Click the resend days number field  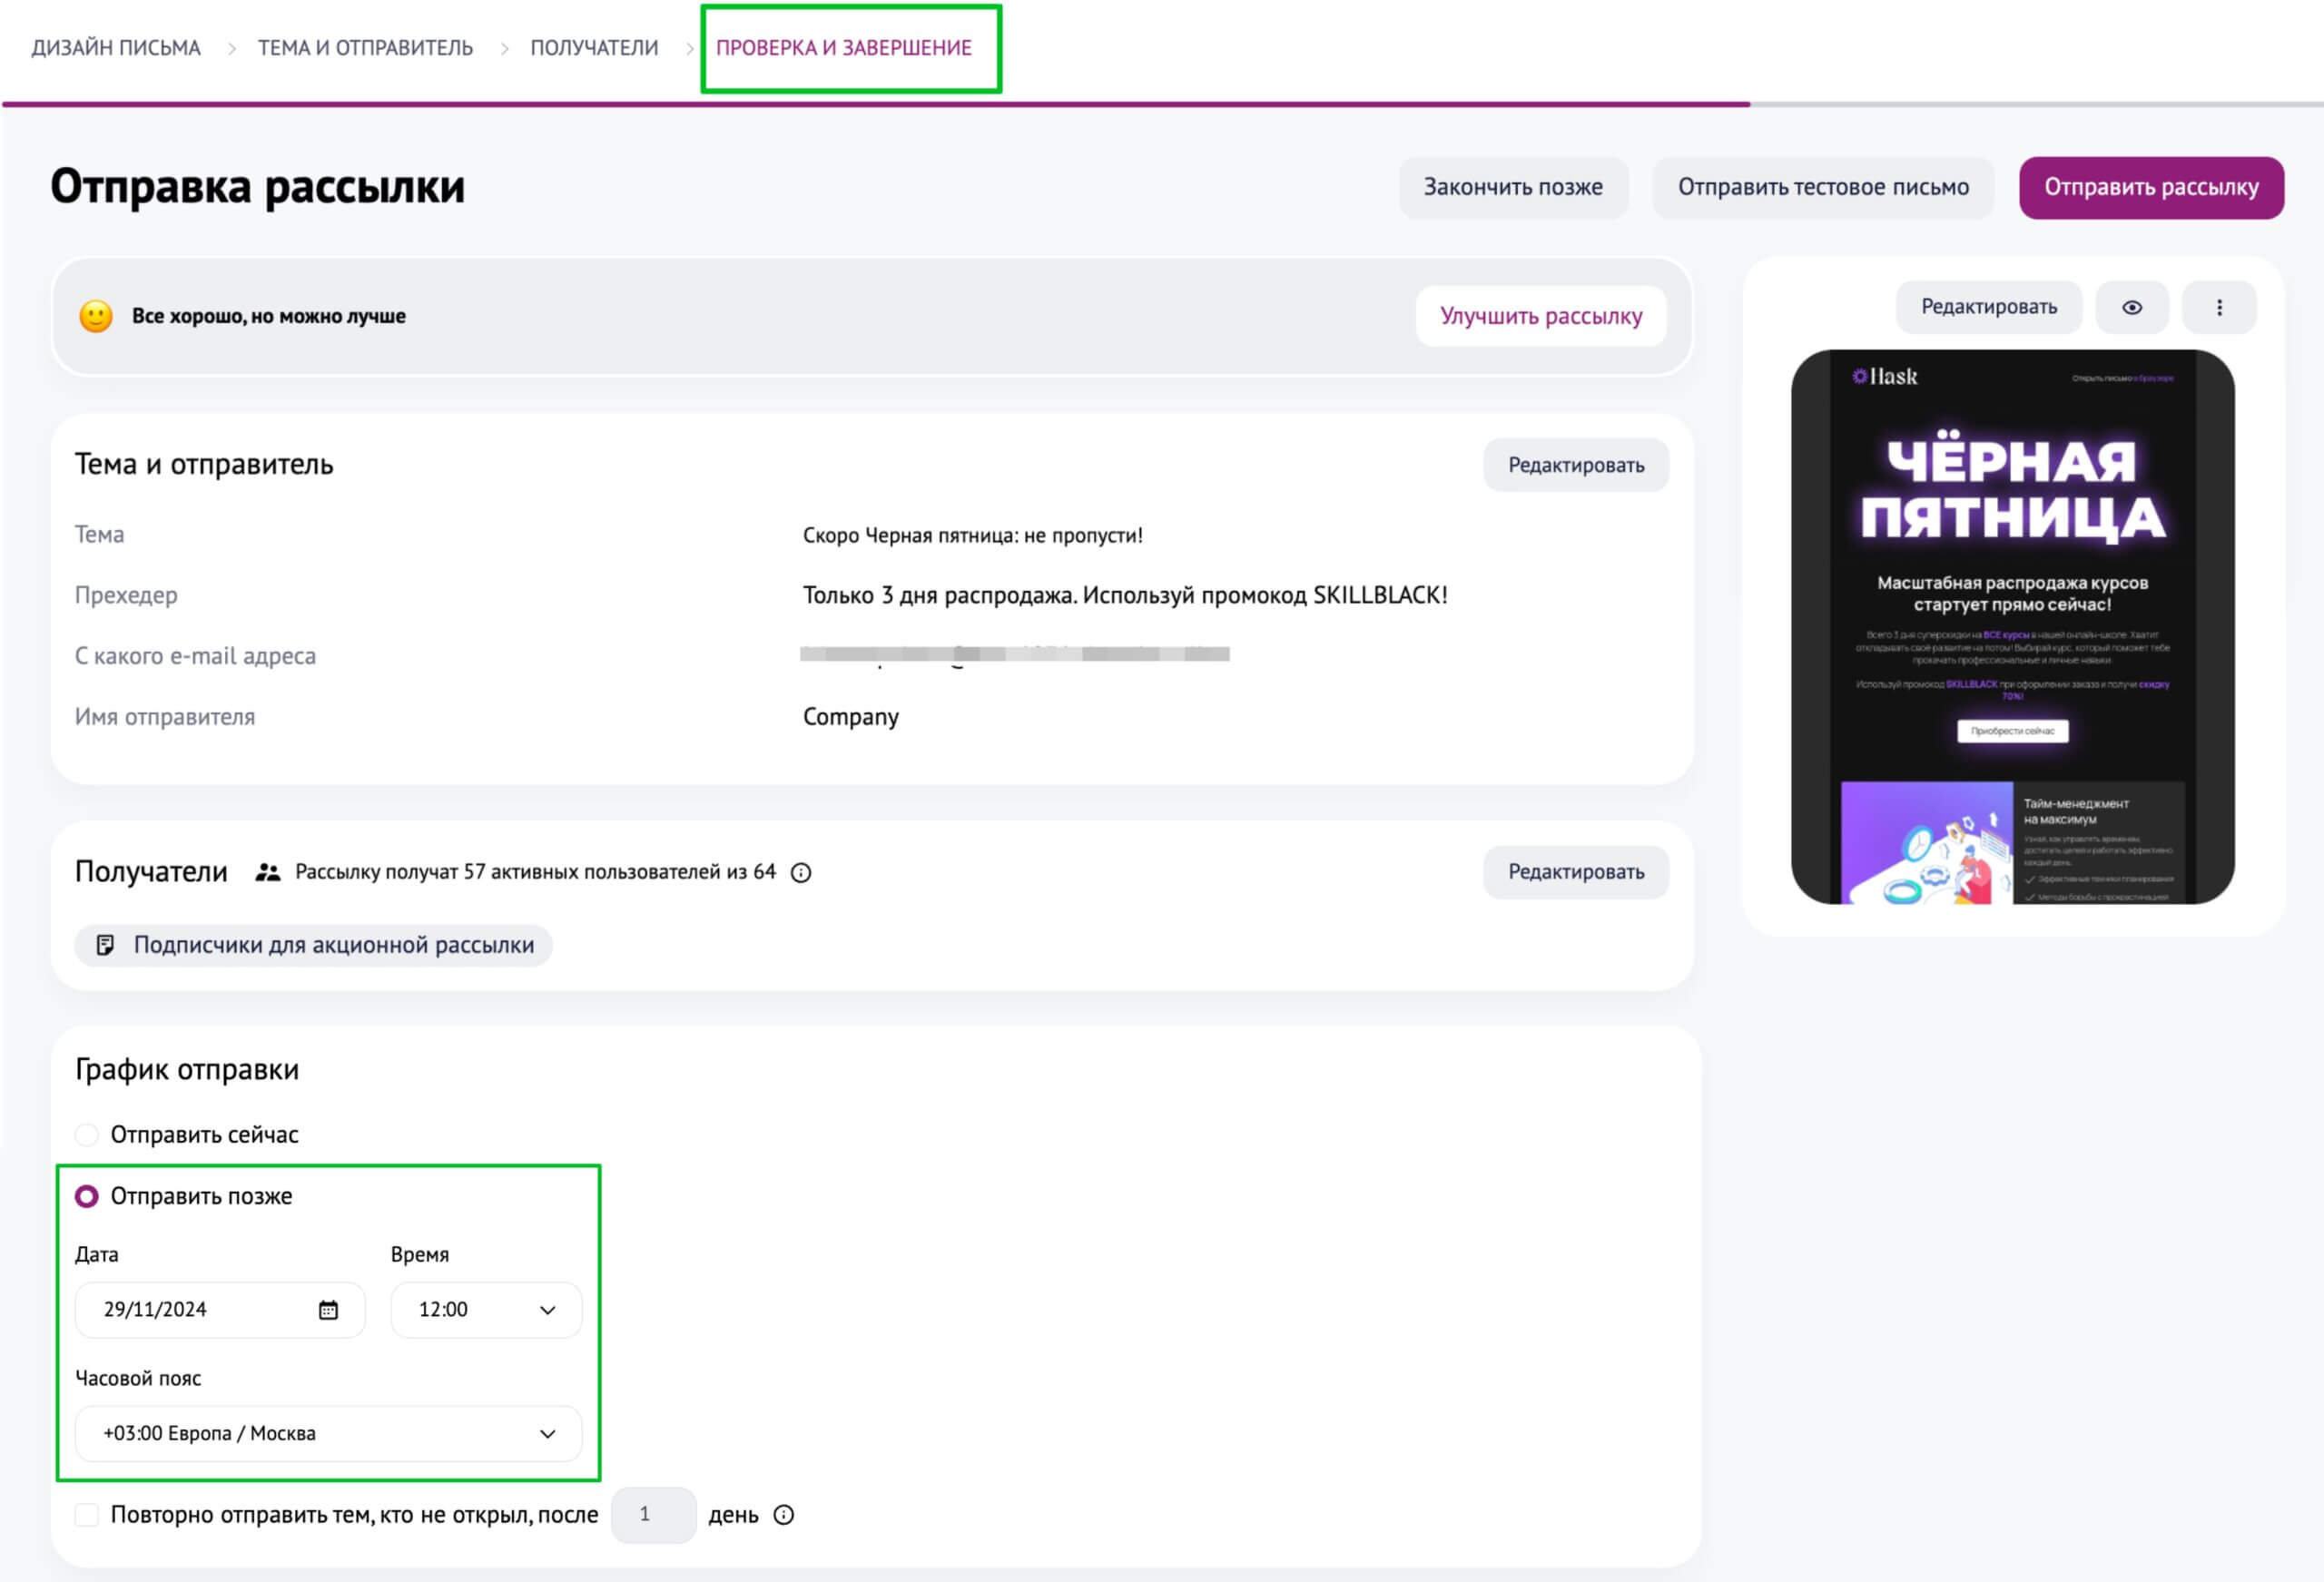[653, 1515]
